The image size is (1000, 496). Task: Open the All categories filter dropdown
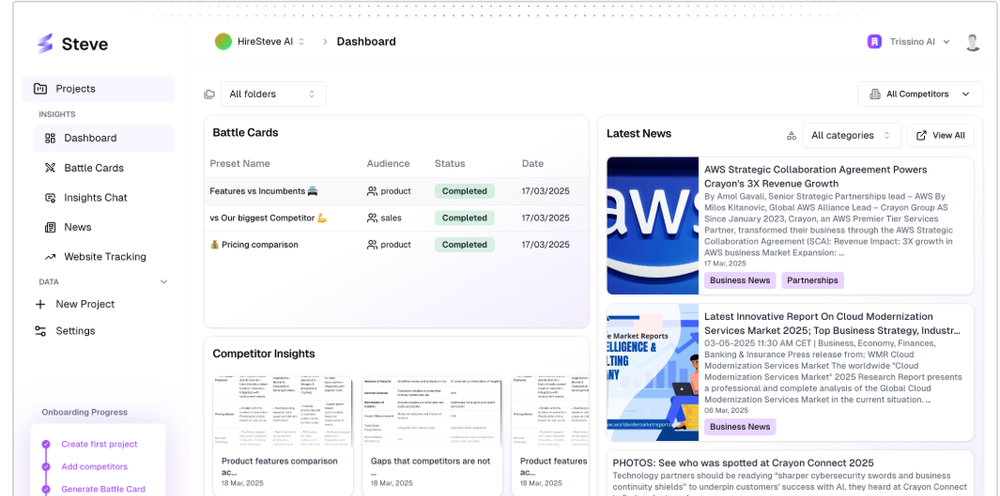[851, 135]
